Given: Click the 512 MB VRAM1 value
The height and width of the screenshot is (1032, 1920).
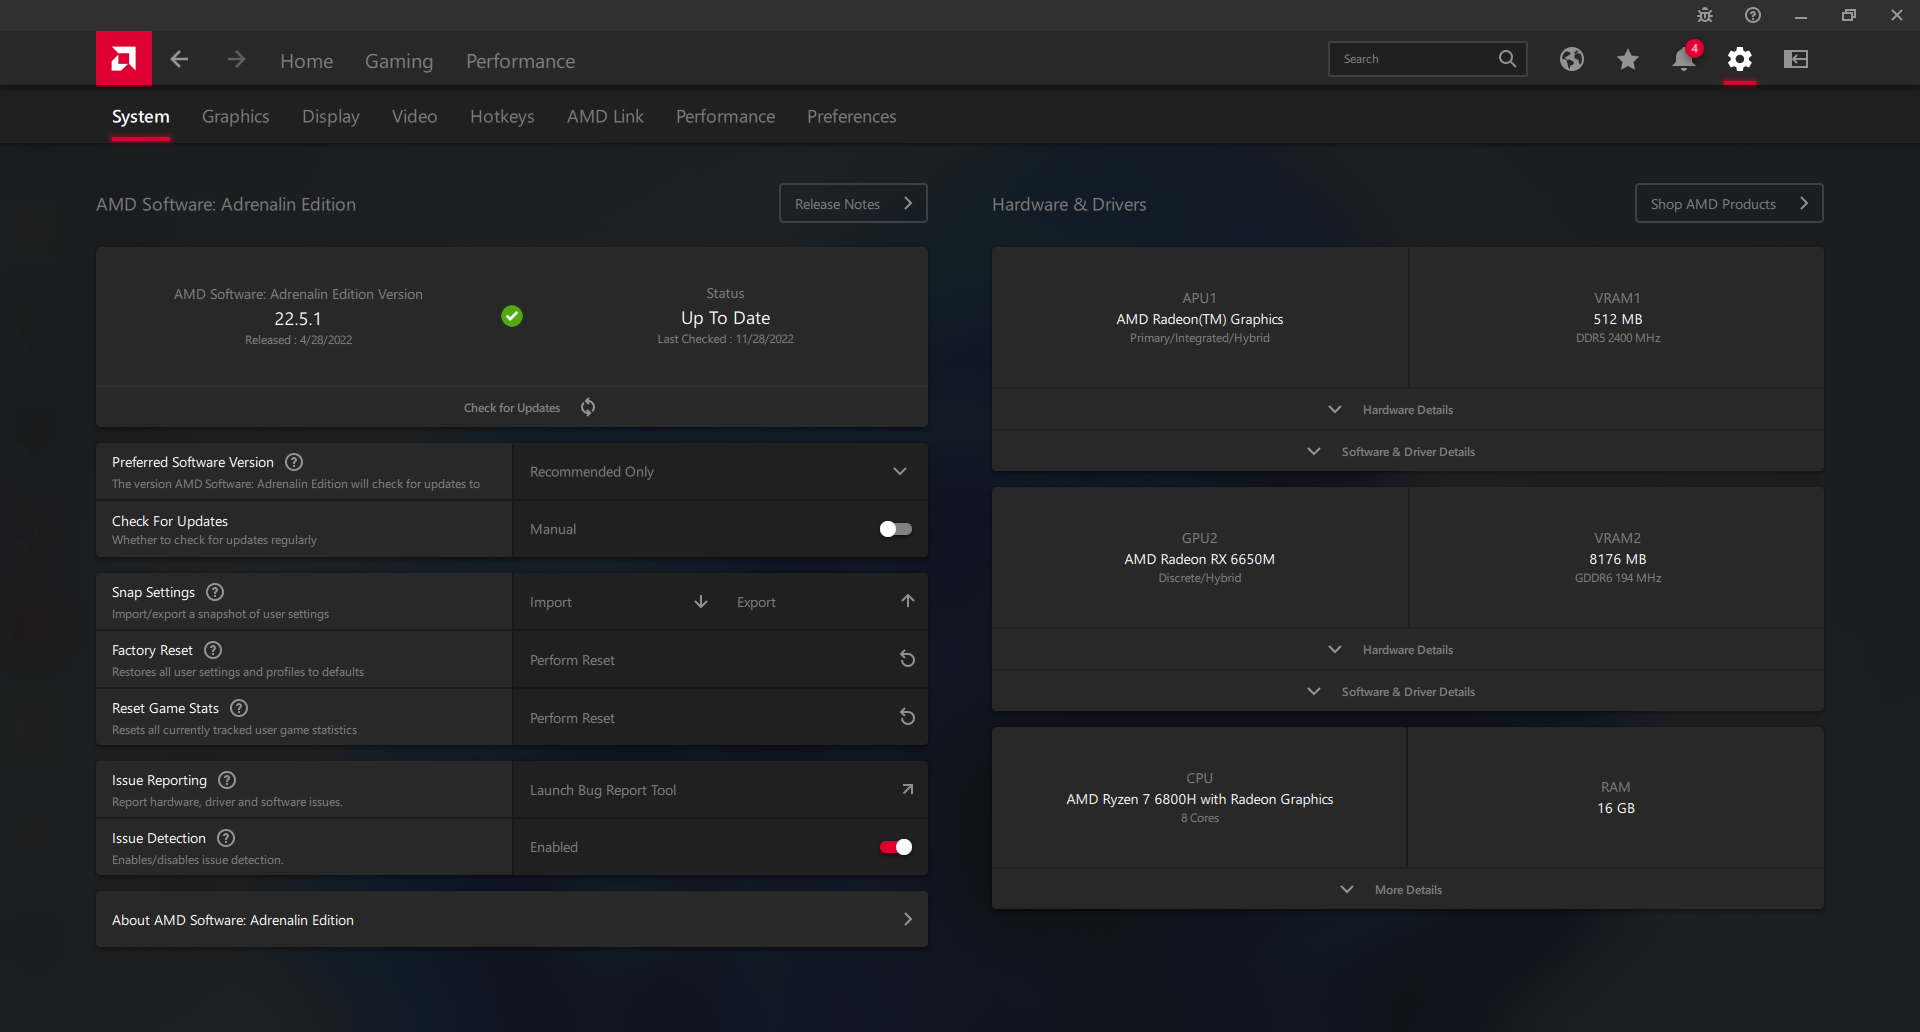Looking at the screenshot, I should click(1618, 319).
